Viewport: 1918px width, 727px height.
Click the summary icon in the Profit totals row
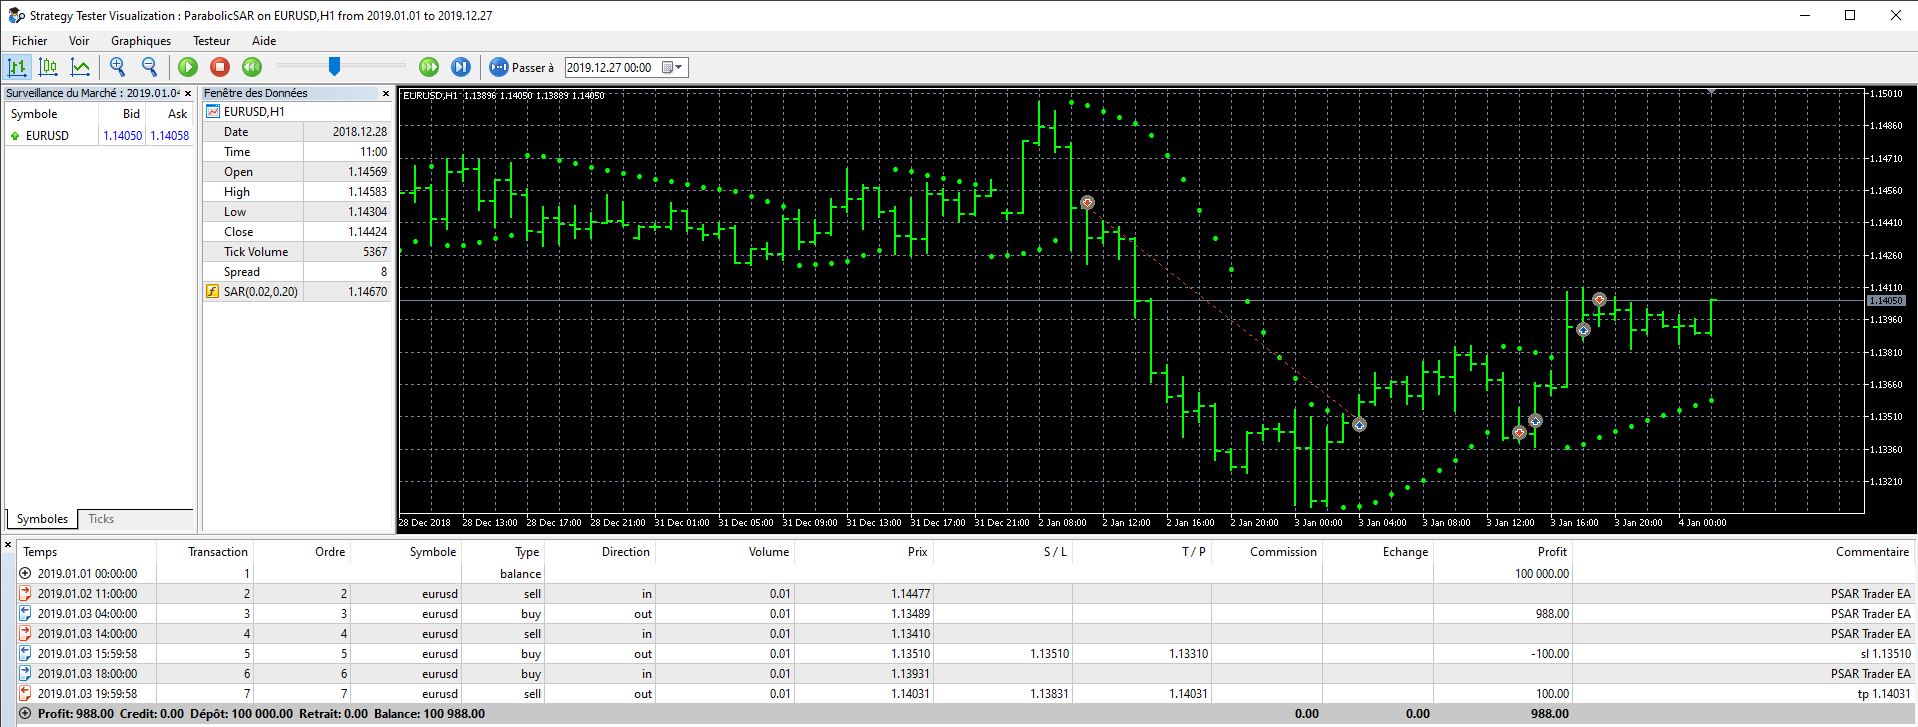point(26,714)
